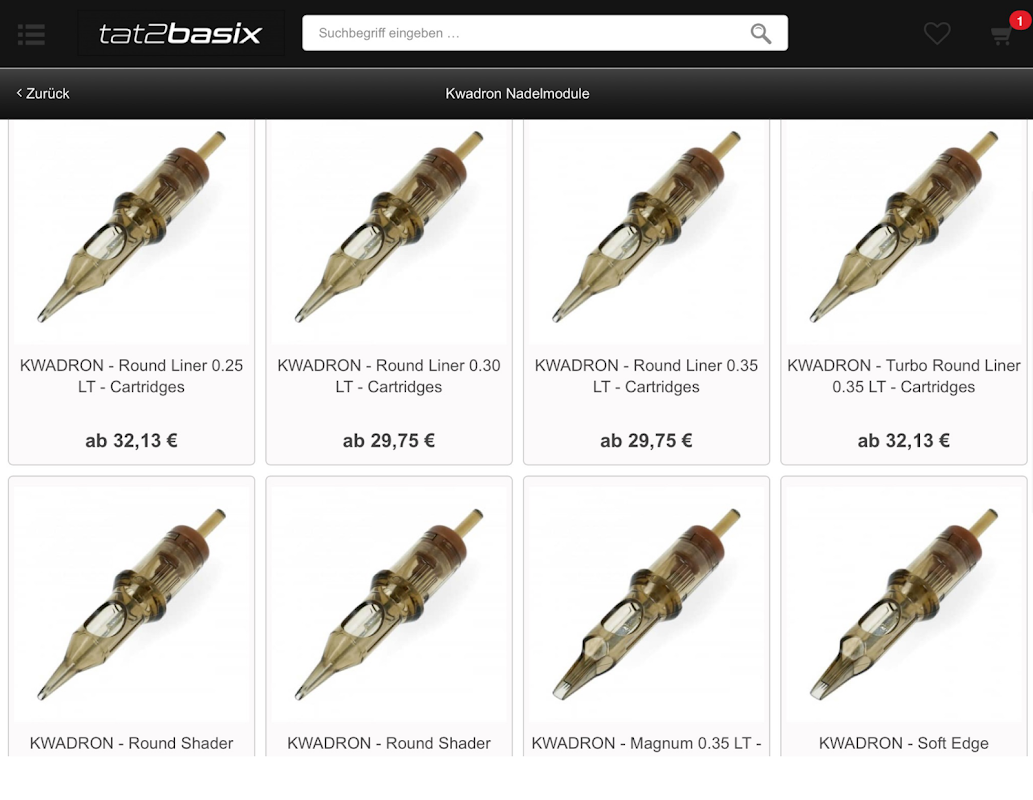Open Magnum 0.35 LT product image
The width and height of the screenshot is (1033, 800).
[646, 604]
